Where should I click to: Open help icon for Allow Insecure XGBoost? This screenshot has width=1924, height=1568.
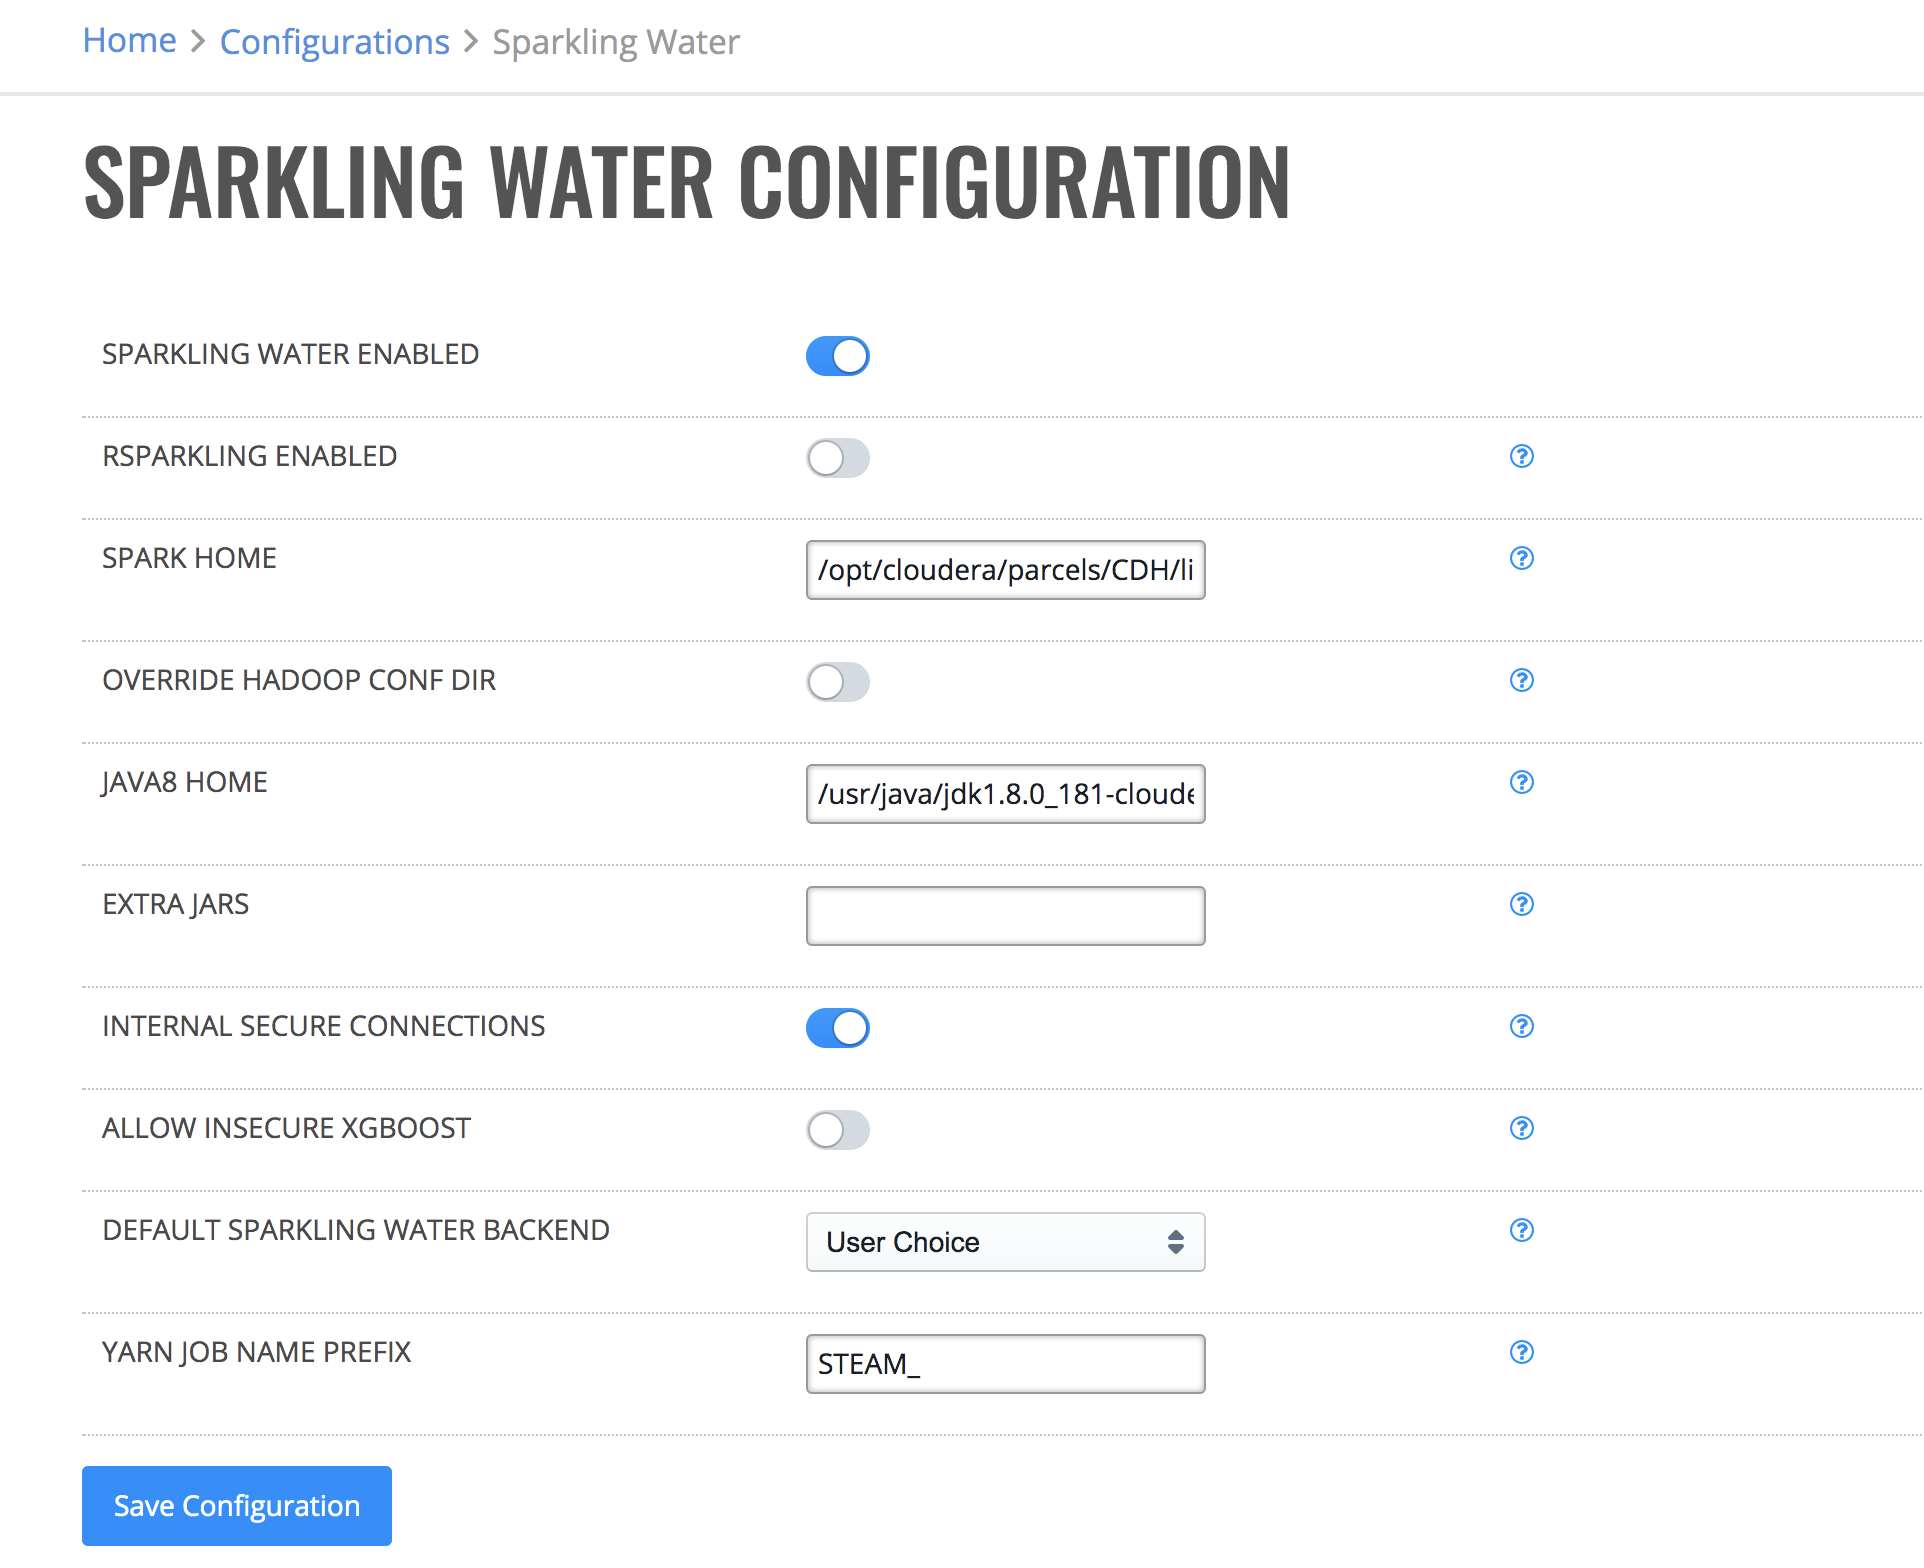pos(1521,1128)
